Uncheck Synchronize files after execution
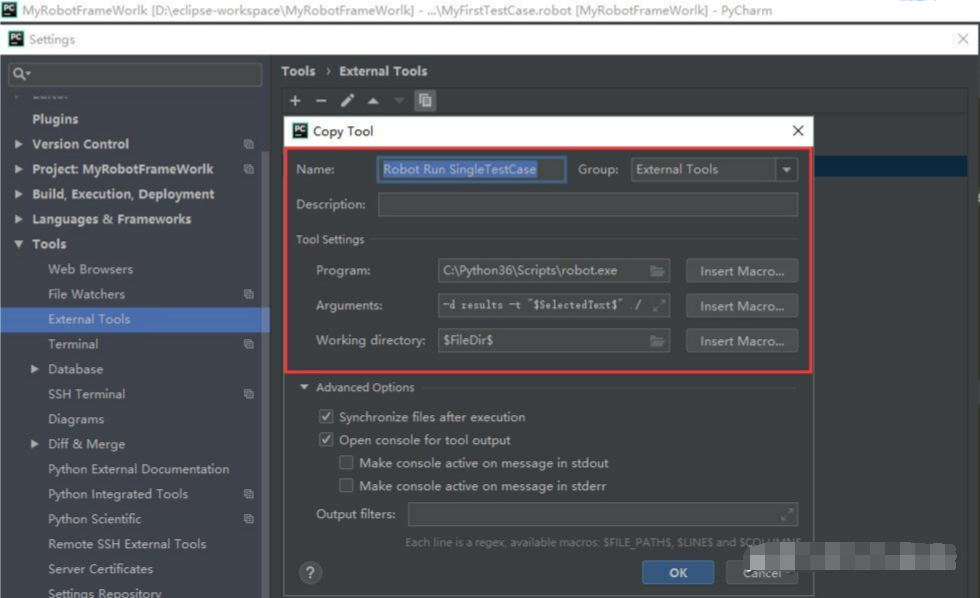Image resolution: width=980 pixels, height=598 pixels. (326, 417)
